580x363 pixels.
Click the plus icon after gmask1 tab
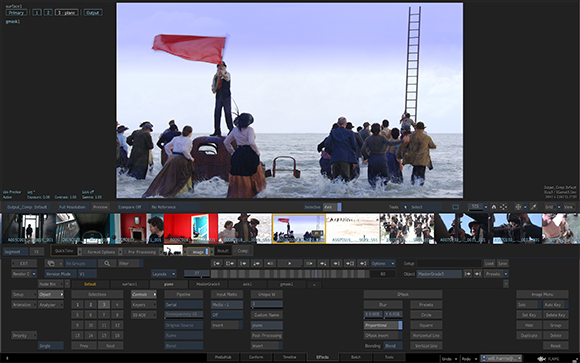coord(314,284)
